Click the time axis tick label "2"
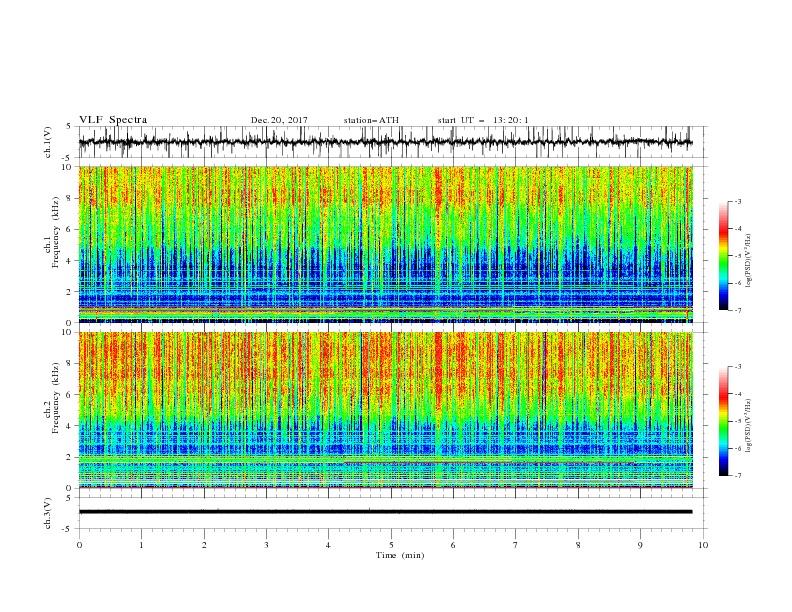The height and width of the screenshot is (612, 792). coord(204,545)
